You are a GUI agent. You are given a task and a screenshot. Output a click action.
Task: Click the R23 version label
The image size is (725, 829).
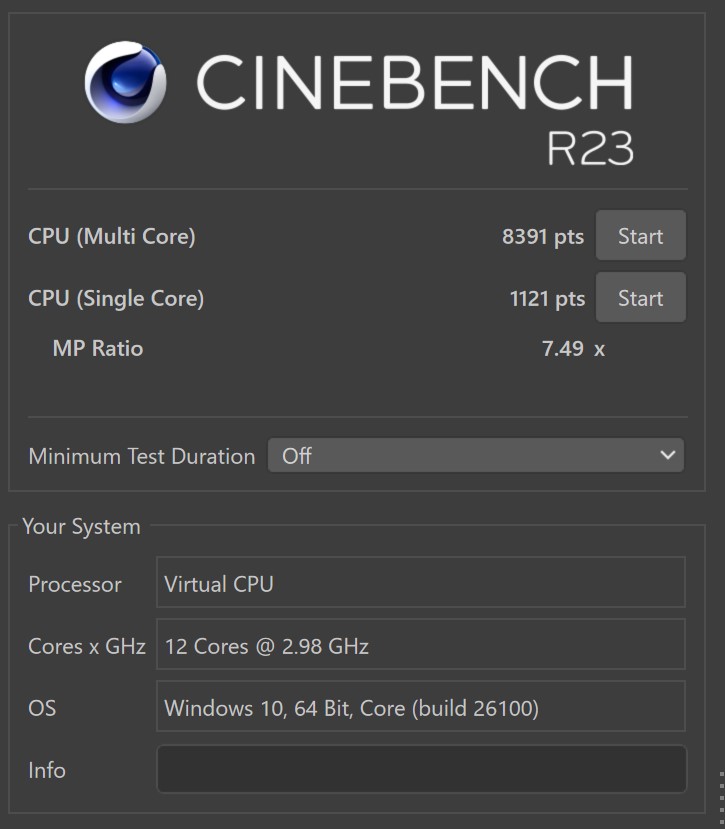click(x=590, y=149)
